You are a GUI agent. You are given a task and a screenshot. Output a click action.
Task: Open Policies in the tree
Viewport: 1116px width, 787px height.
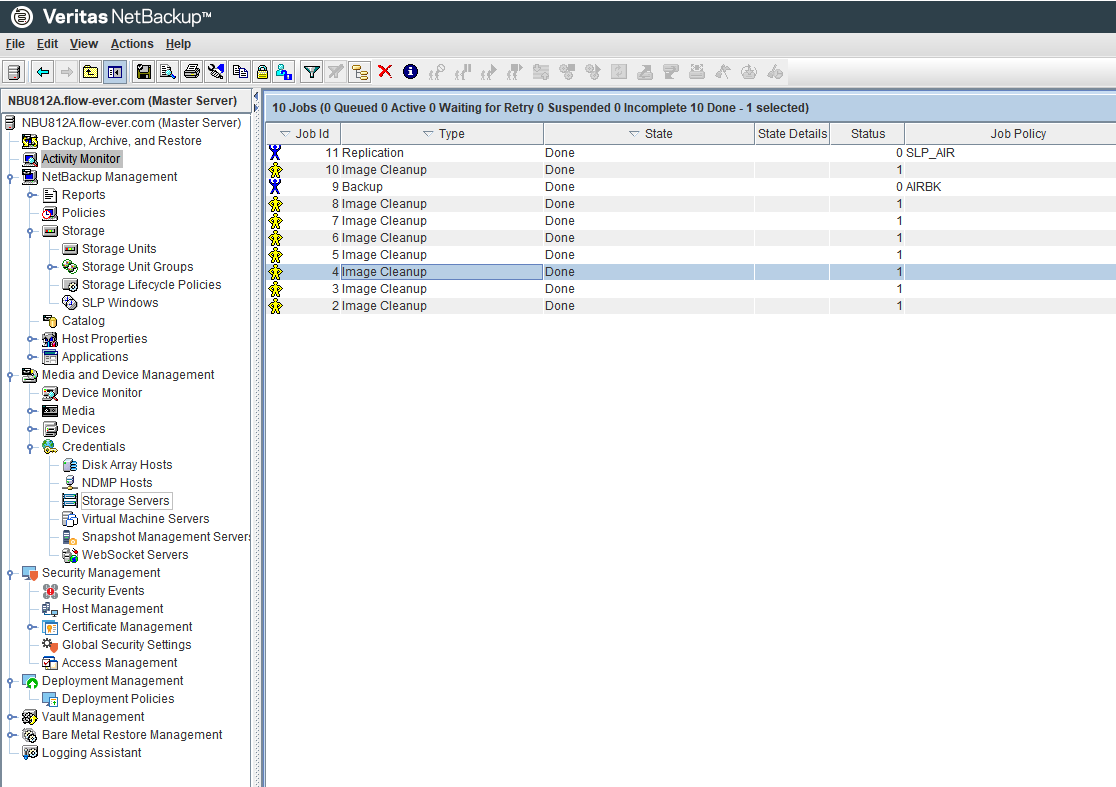point(83,213)
